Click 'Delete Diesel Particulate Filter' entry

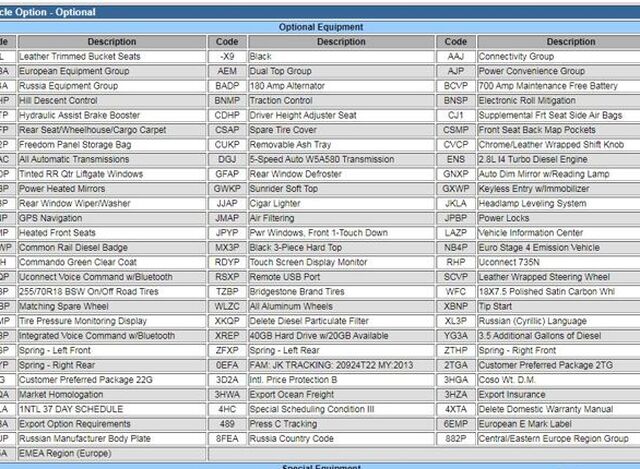341,321
